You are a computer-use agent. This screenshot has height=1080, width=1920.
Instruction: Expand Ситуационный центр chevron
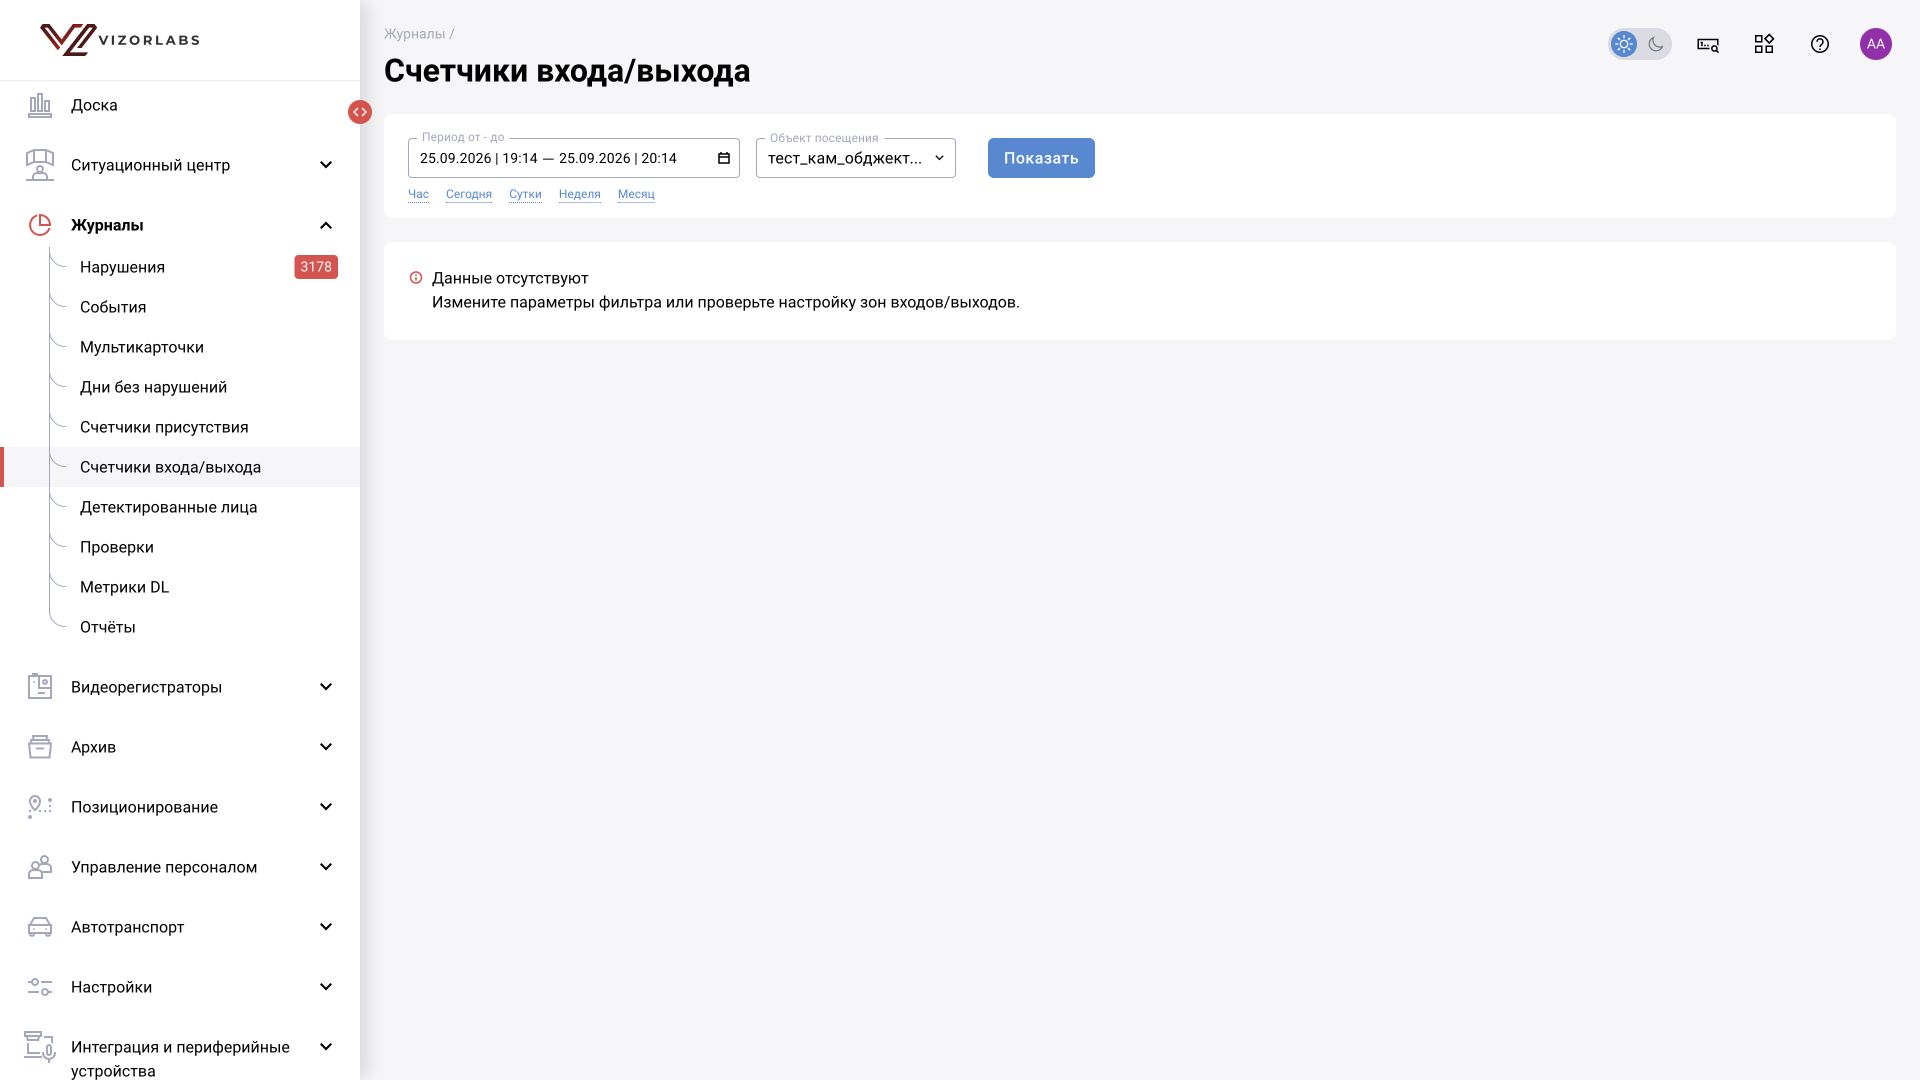tap(326, 165)
